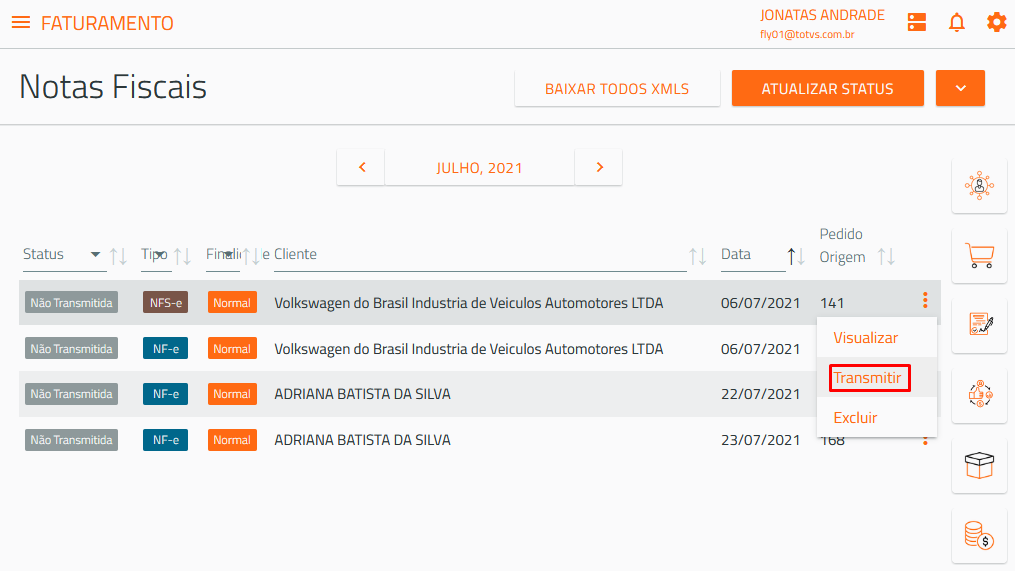Viewport: 1015px width, 571px height.
Task: Click ADRIANA BATISTA DA SILVA on 22/07/2021 row
Action: (362, 394)
